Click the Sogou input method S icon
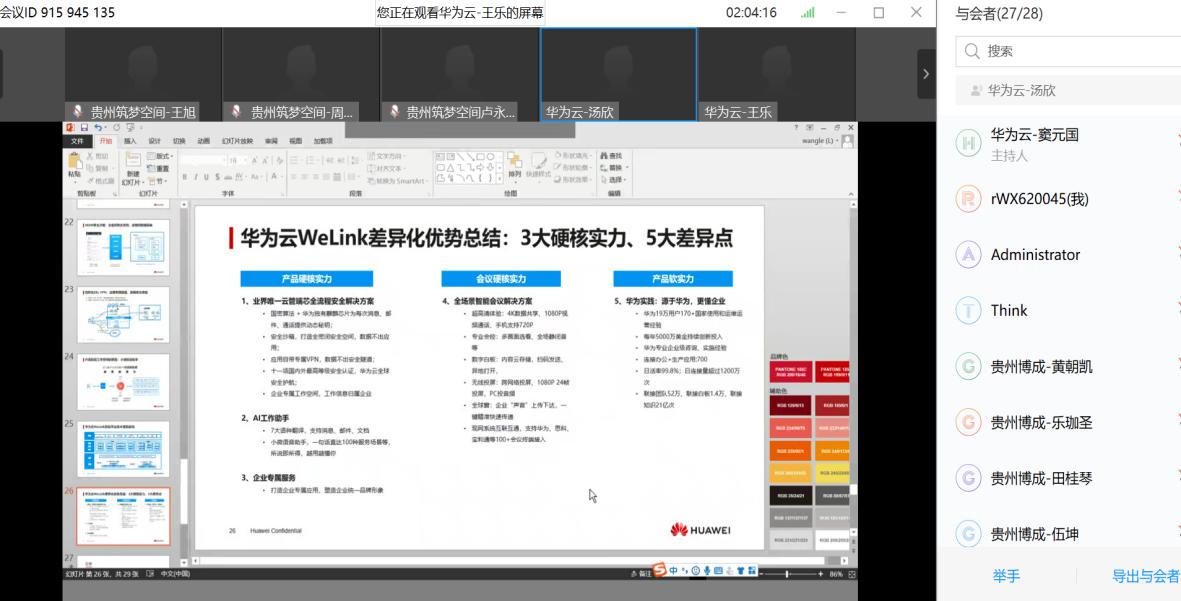This screenshot has height=601, width=1181. pos(660,571)
